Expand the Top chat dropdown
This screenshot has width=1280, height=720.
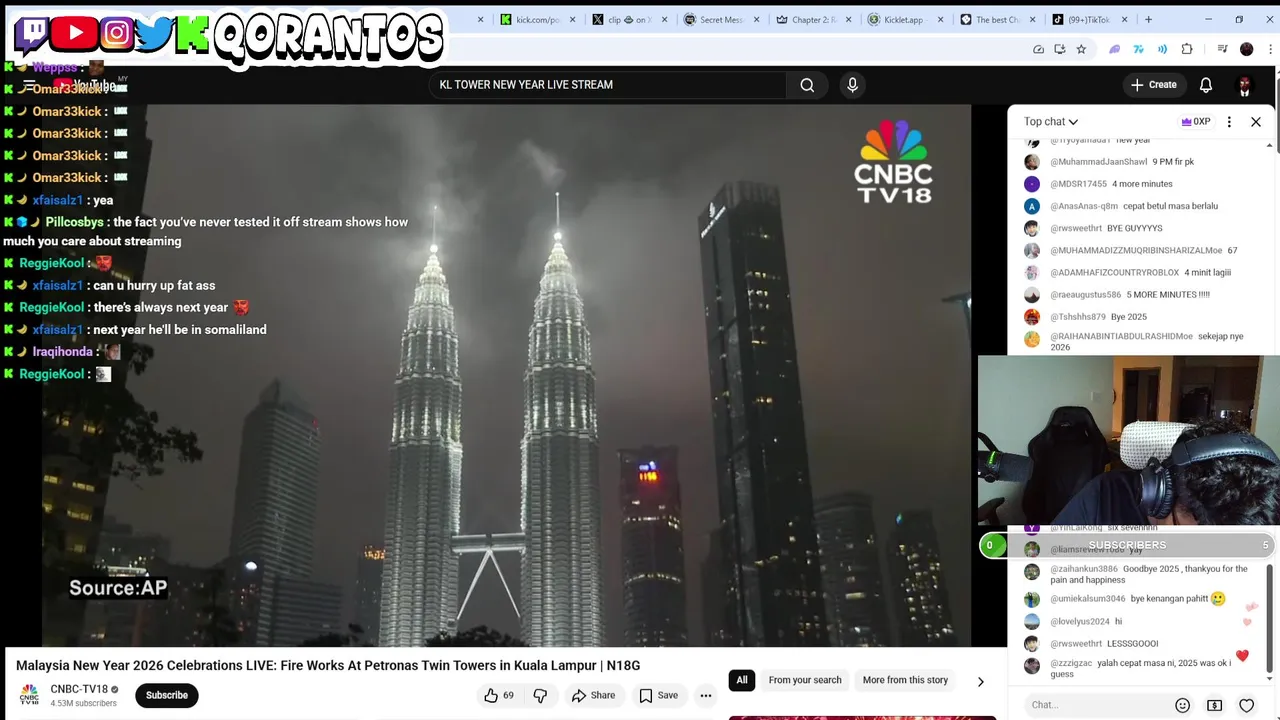pyautogui.click(x=1050, y=122)
